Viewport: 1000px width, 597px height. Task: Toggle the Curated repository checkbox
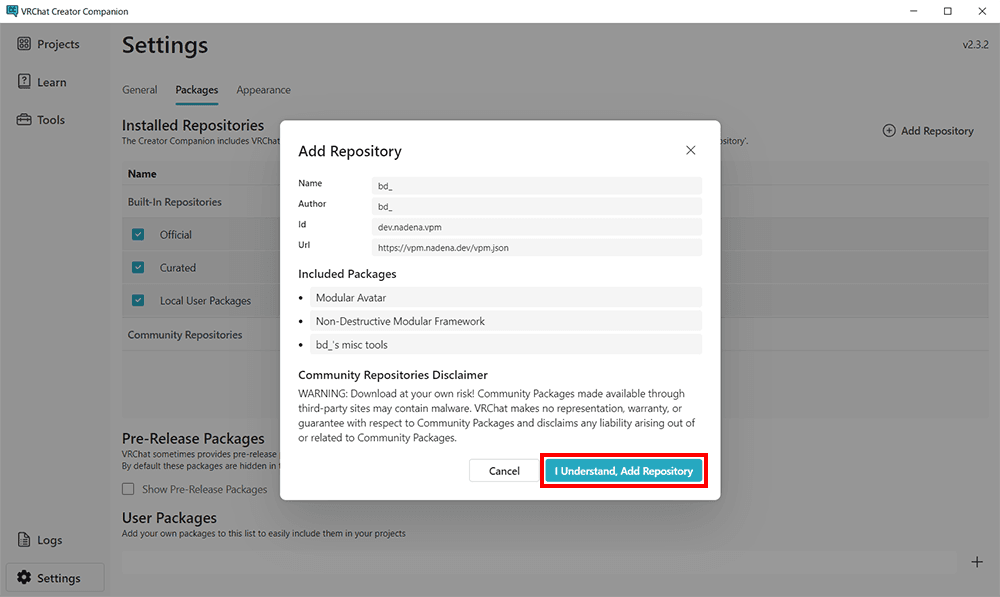(138, 267)
